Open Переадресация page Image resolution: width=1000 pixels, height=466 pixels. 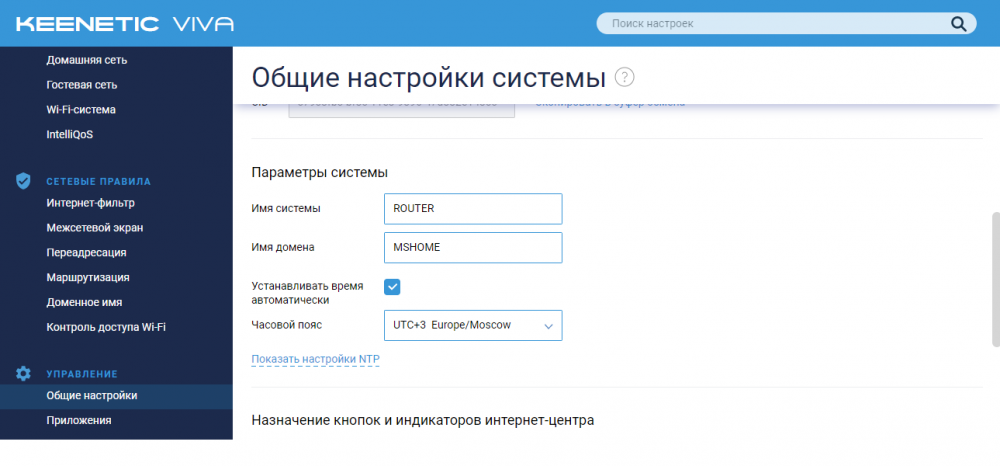(86, 253)
